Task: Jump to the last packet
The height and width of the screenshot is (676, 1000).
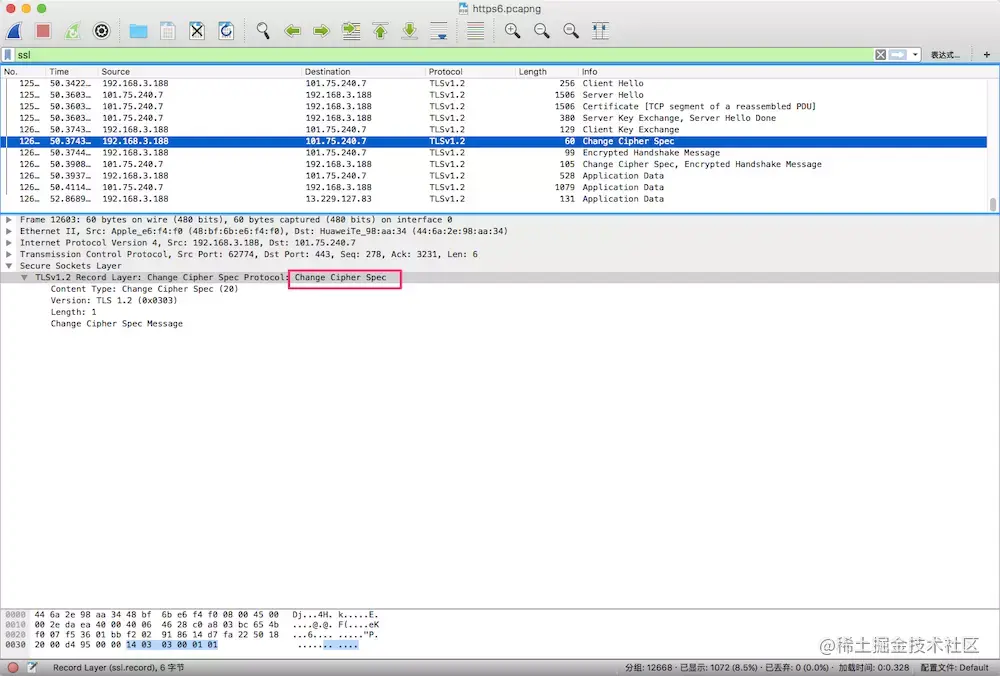Action: coord(409,31)
